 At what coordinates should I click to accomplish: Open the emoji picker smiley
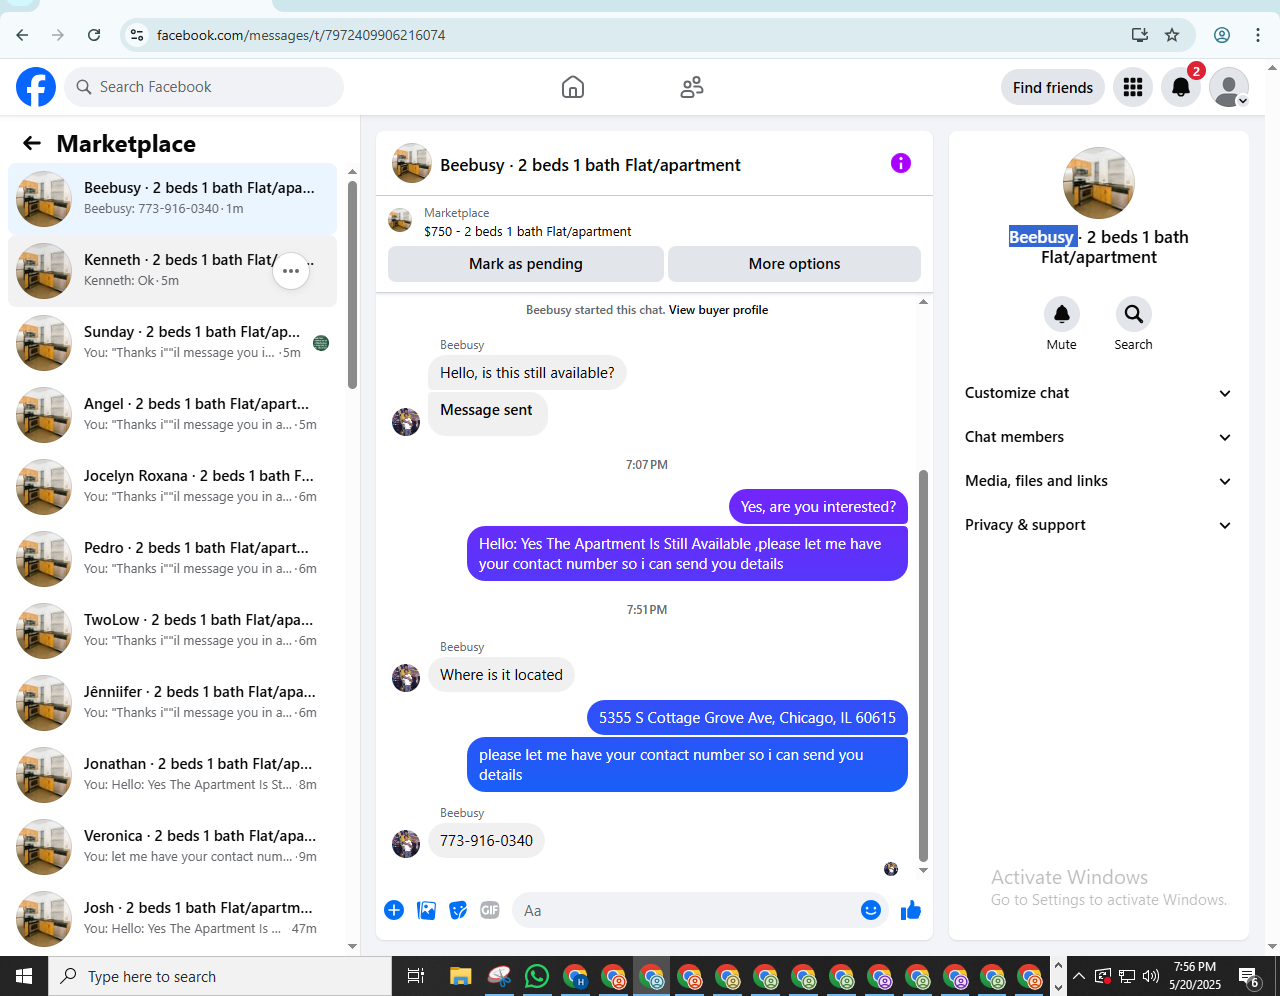[871, 910]
